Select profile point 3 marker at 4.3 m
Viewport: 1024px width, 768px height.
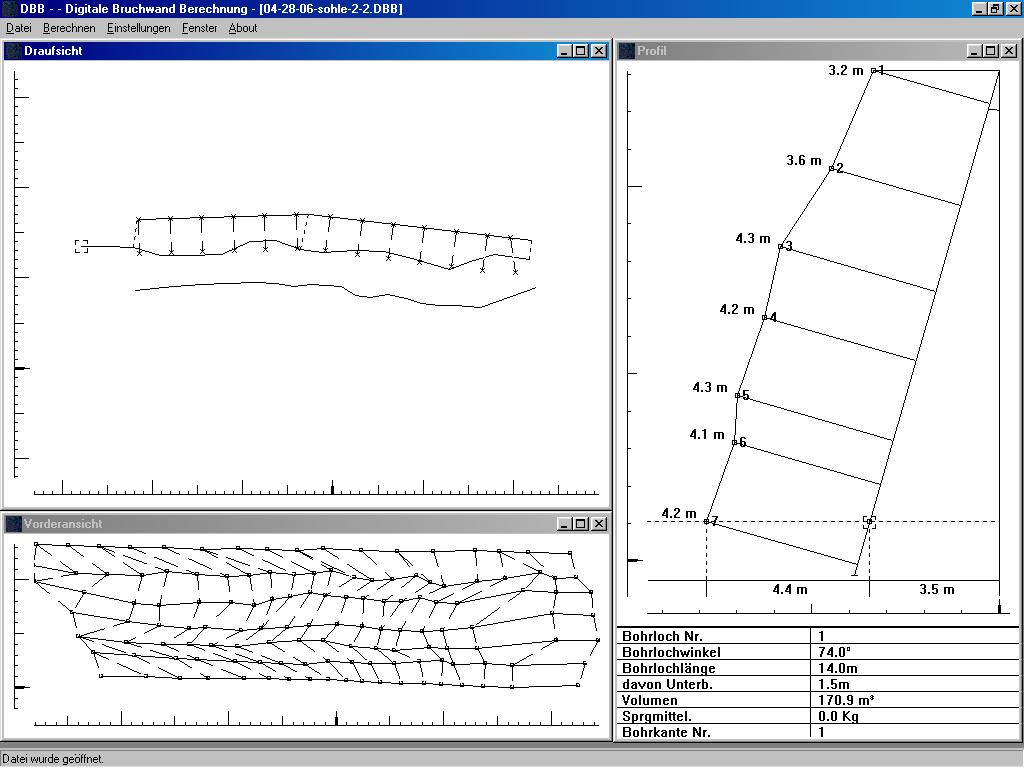781,246
